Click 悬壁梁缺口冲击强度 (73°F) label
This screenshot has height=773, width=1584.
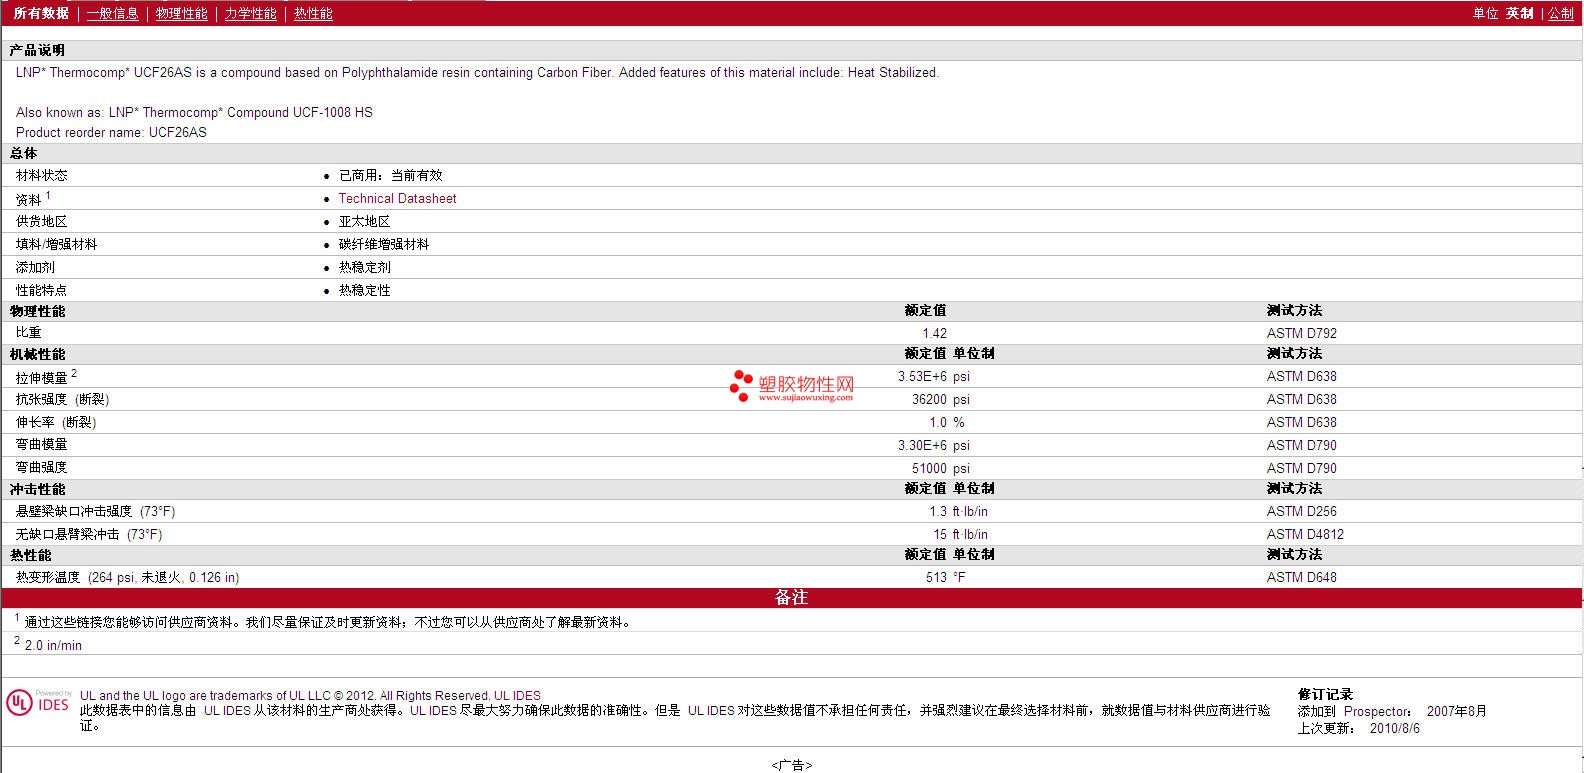click(x=95, y=511)
